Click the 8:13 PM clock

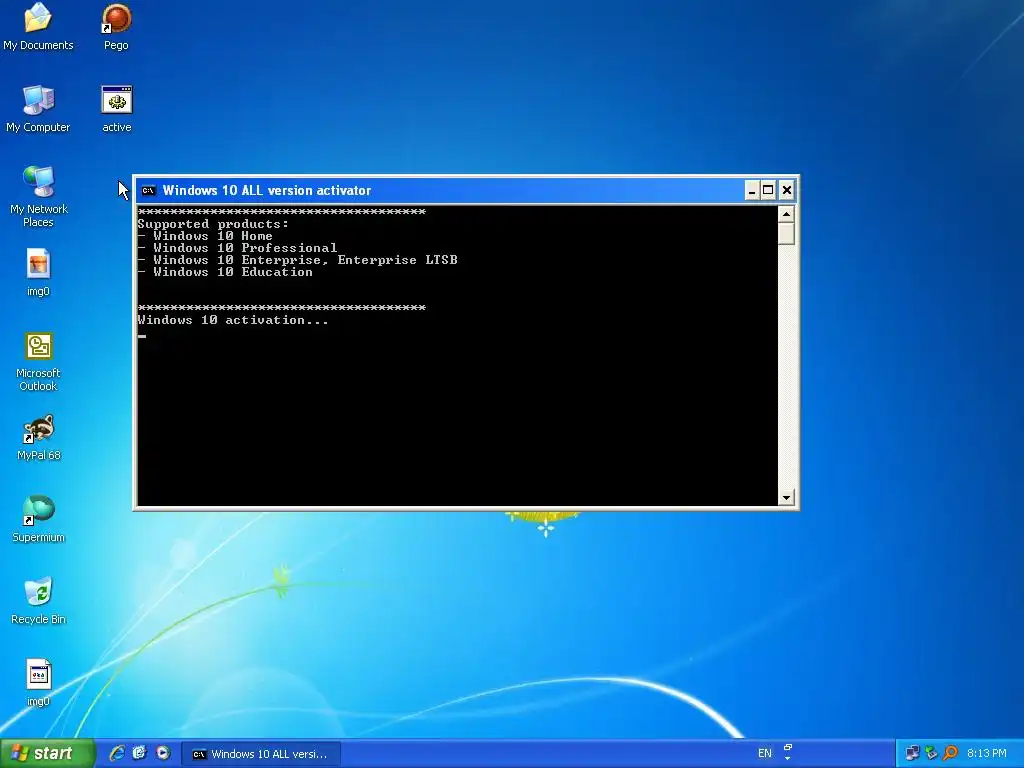tap(987, 753)
